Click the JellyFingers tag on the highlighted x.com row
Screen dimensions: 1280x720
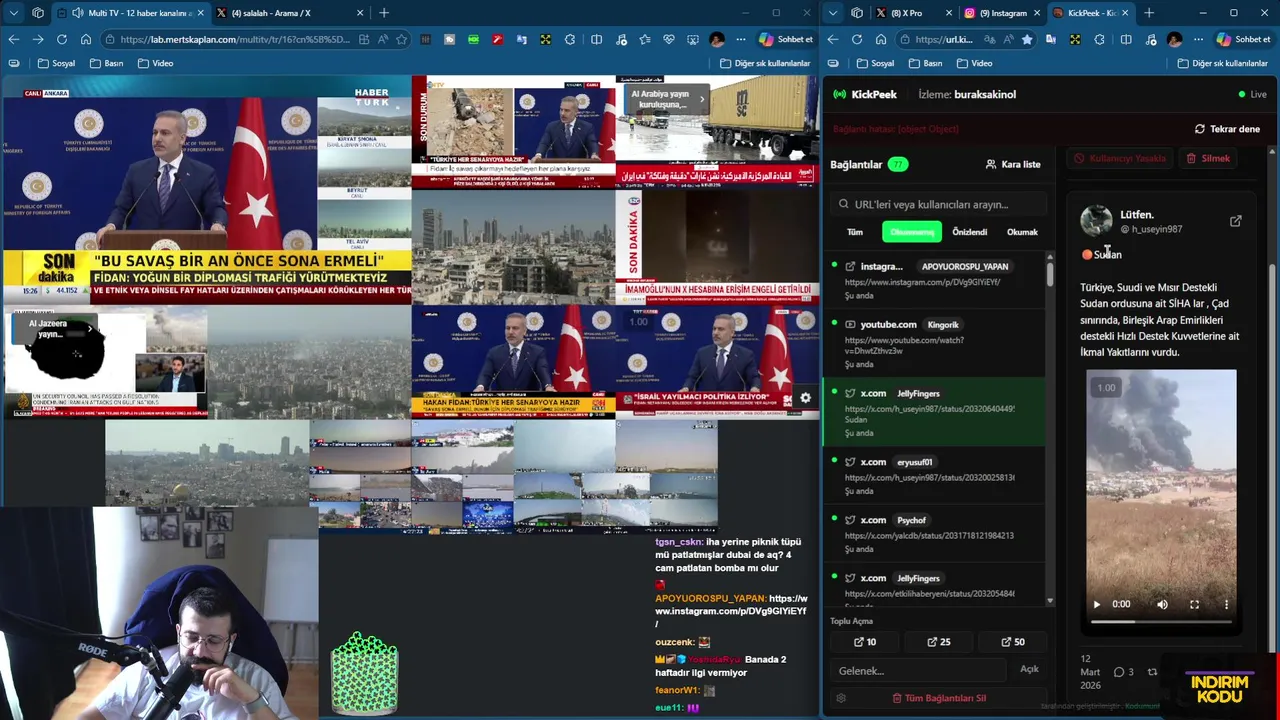point(918,393)
